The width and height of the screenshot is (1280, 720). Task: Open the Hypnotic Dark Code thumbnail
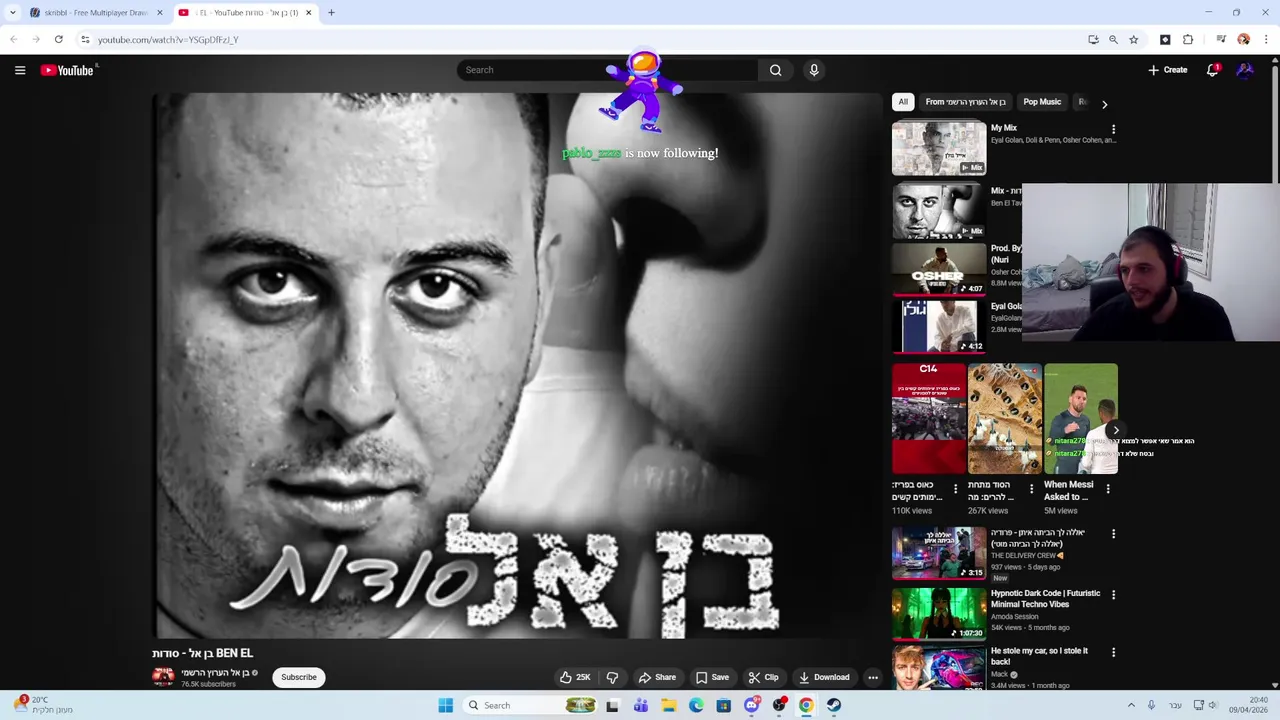(x=939, y=614)
